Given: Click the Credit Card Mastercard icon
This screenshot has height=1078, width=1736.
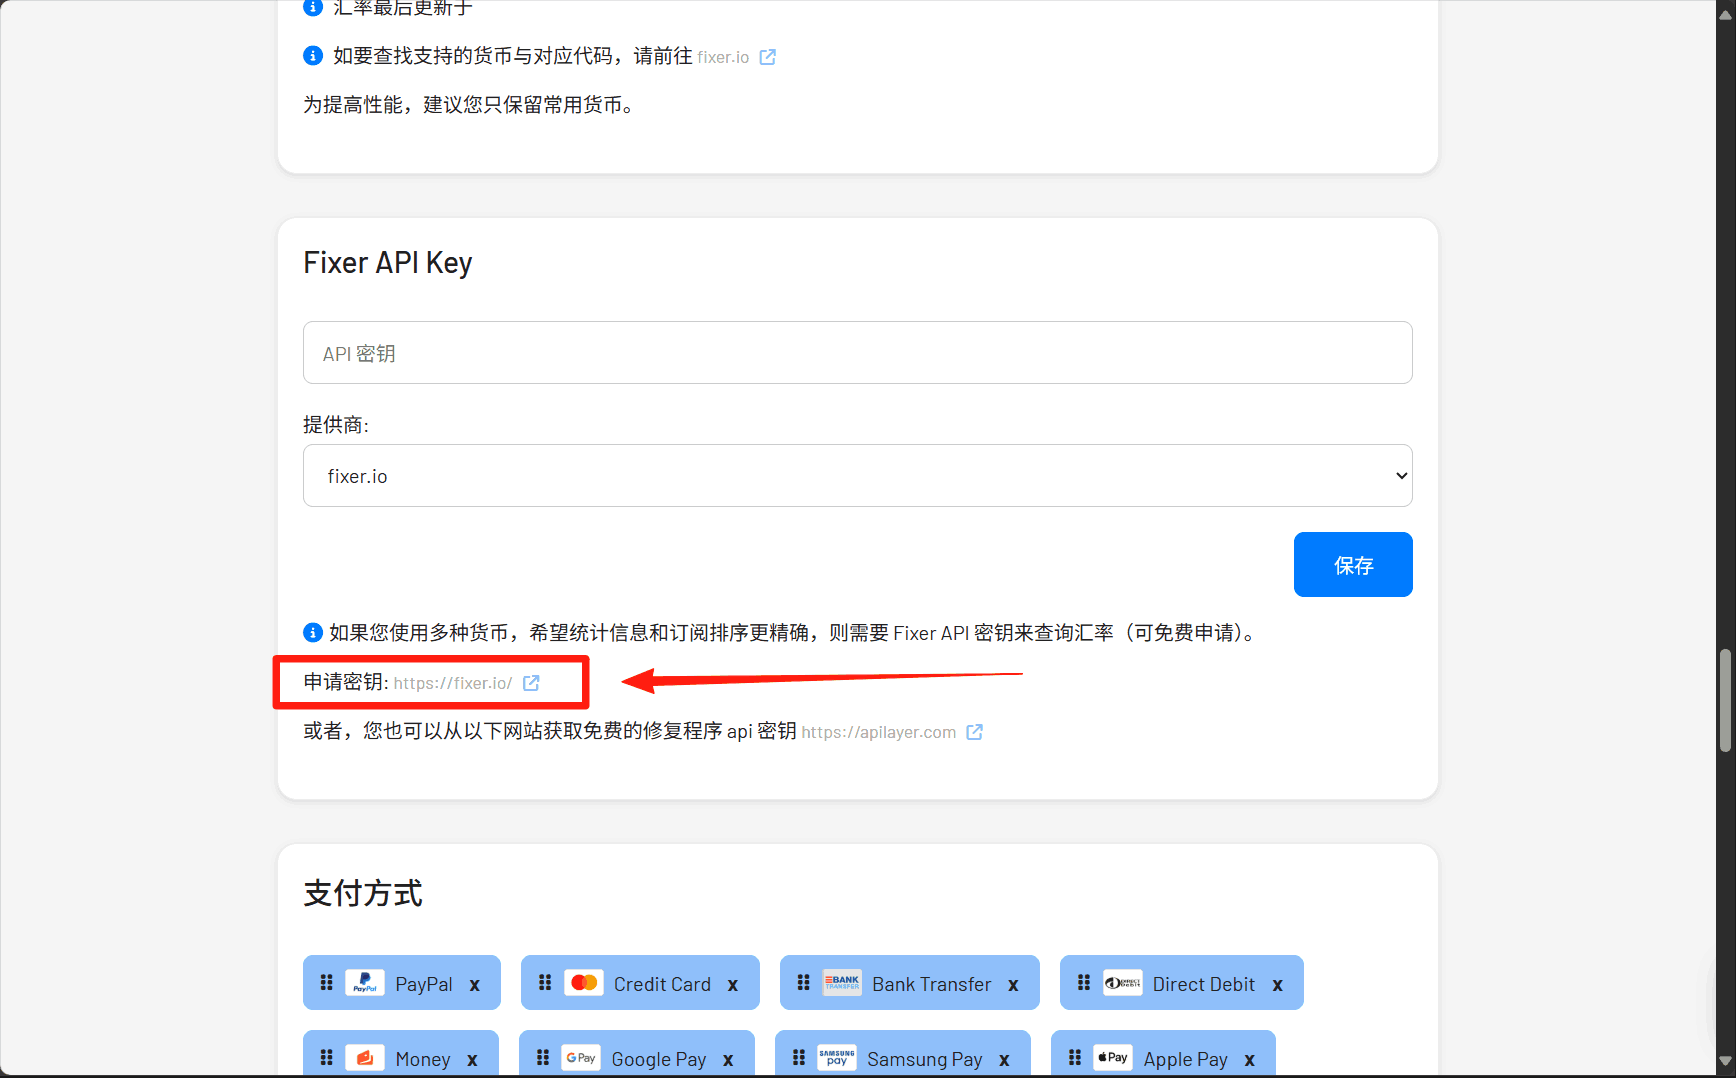Looking at the screenshot, I should click(584, 983).
